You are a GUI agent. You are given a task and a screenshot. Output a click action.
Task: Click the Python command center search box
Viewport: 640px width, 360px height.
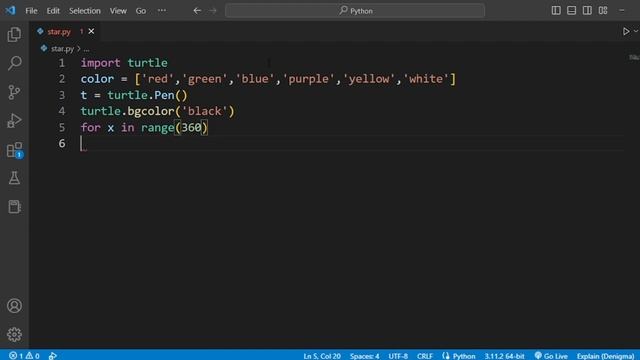click(x=355, y=11)
